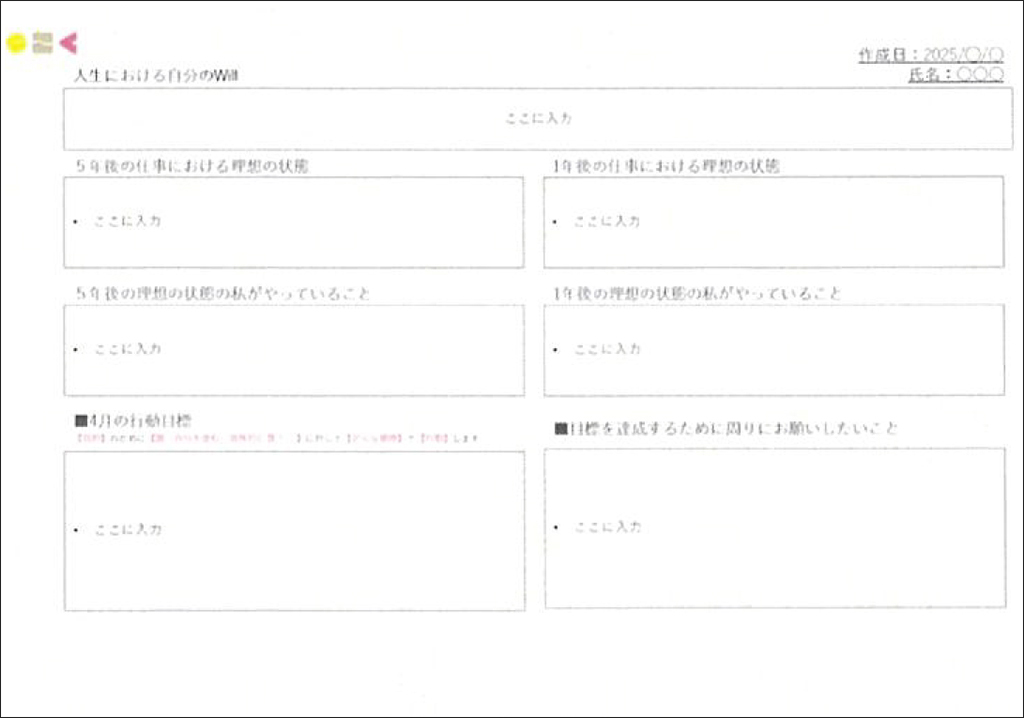Click the 5年後の仕事における理想の状態 heading

[x=192, y=166]
